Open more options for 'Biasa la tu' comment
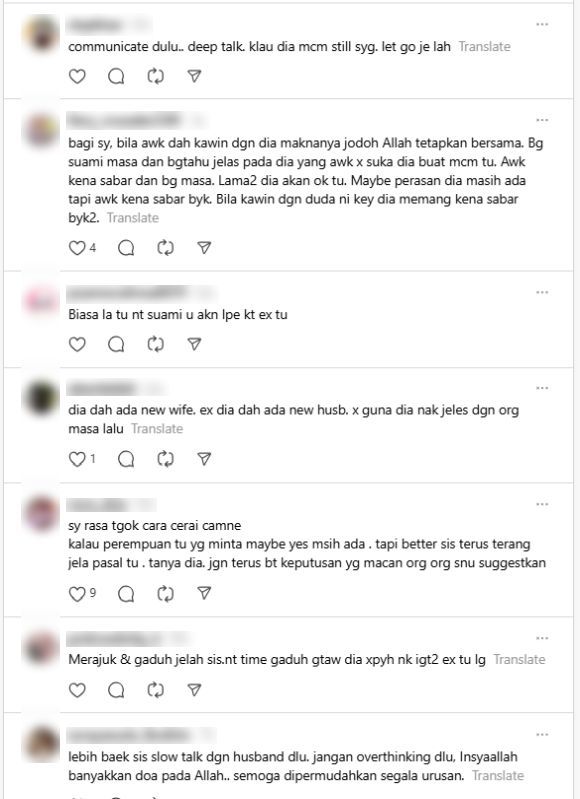Screen dimensions: 580x799 click(542, 292)
